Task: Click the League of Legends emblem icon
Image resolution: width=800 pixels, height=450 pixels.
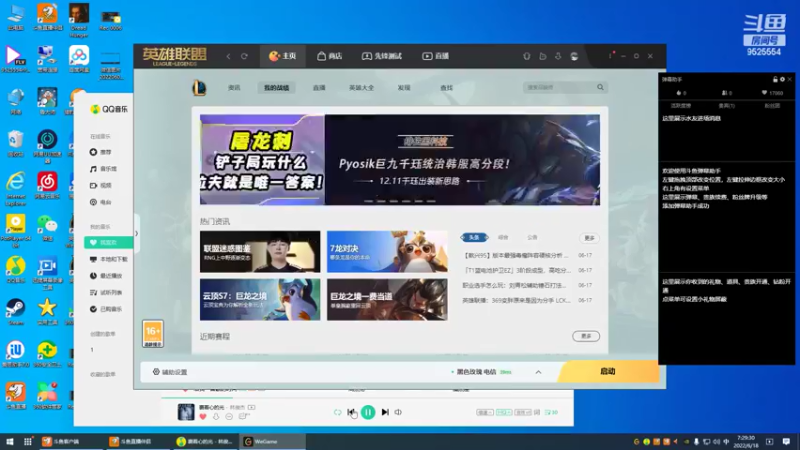Action: pyautogui.click(x=199, y=88)
